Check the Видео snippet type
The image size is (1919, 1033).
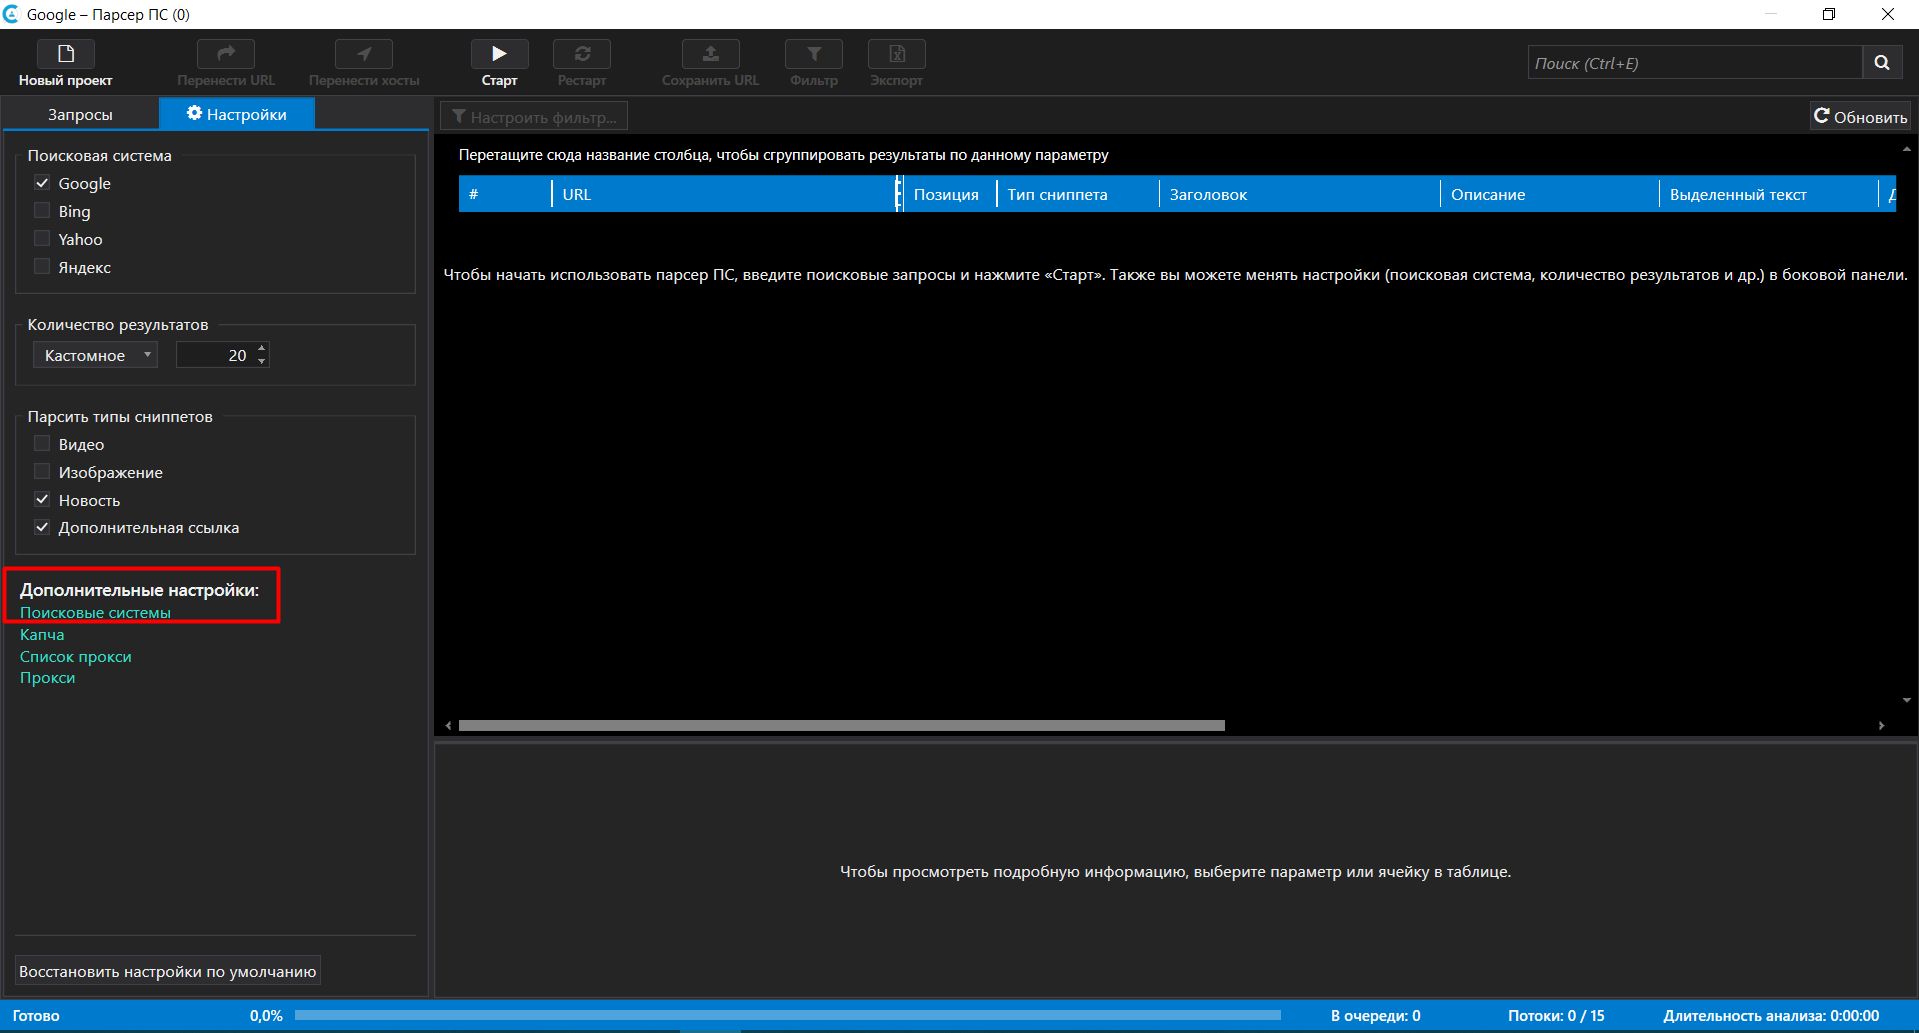(x=42, y=444)
